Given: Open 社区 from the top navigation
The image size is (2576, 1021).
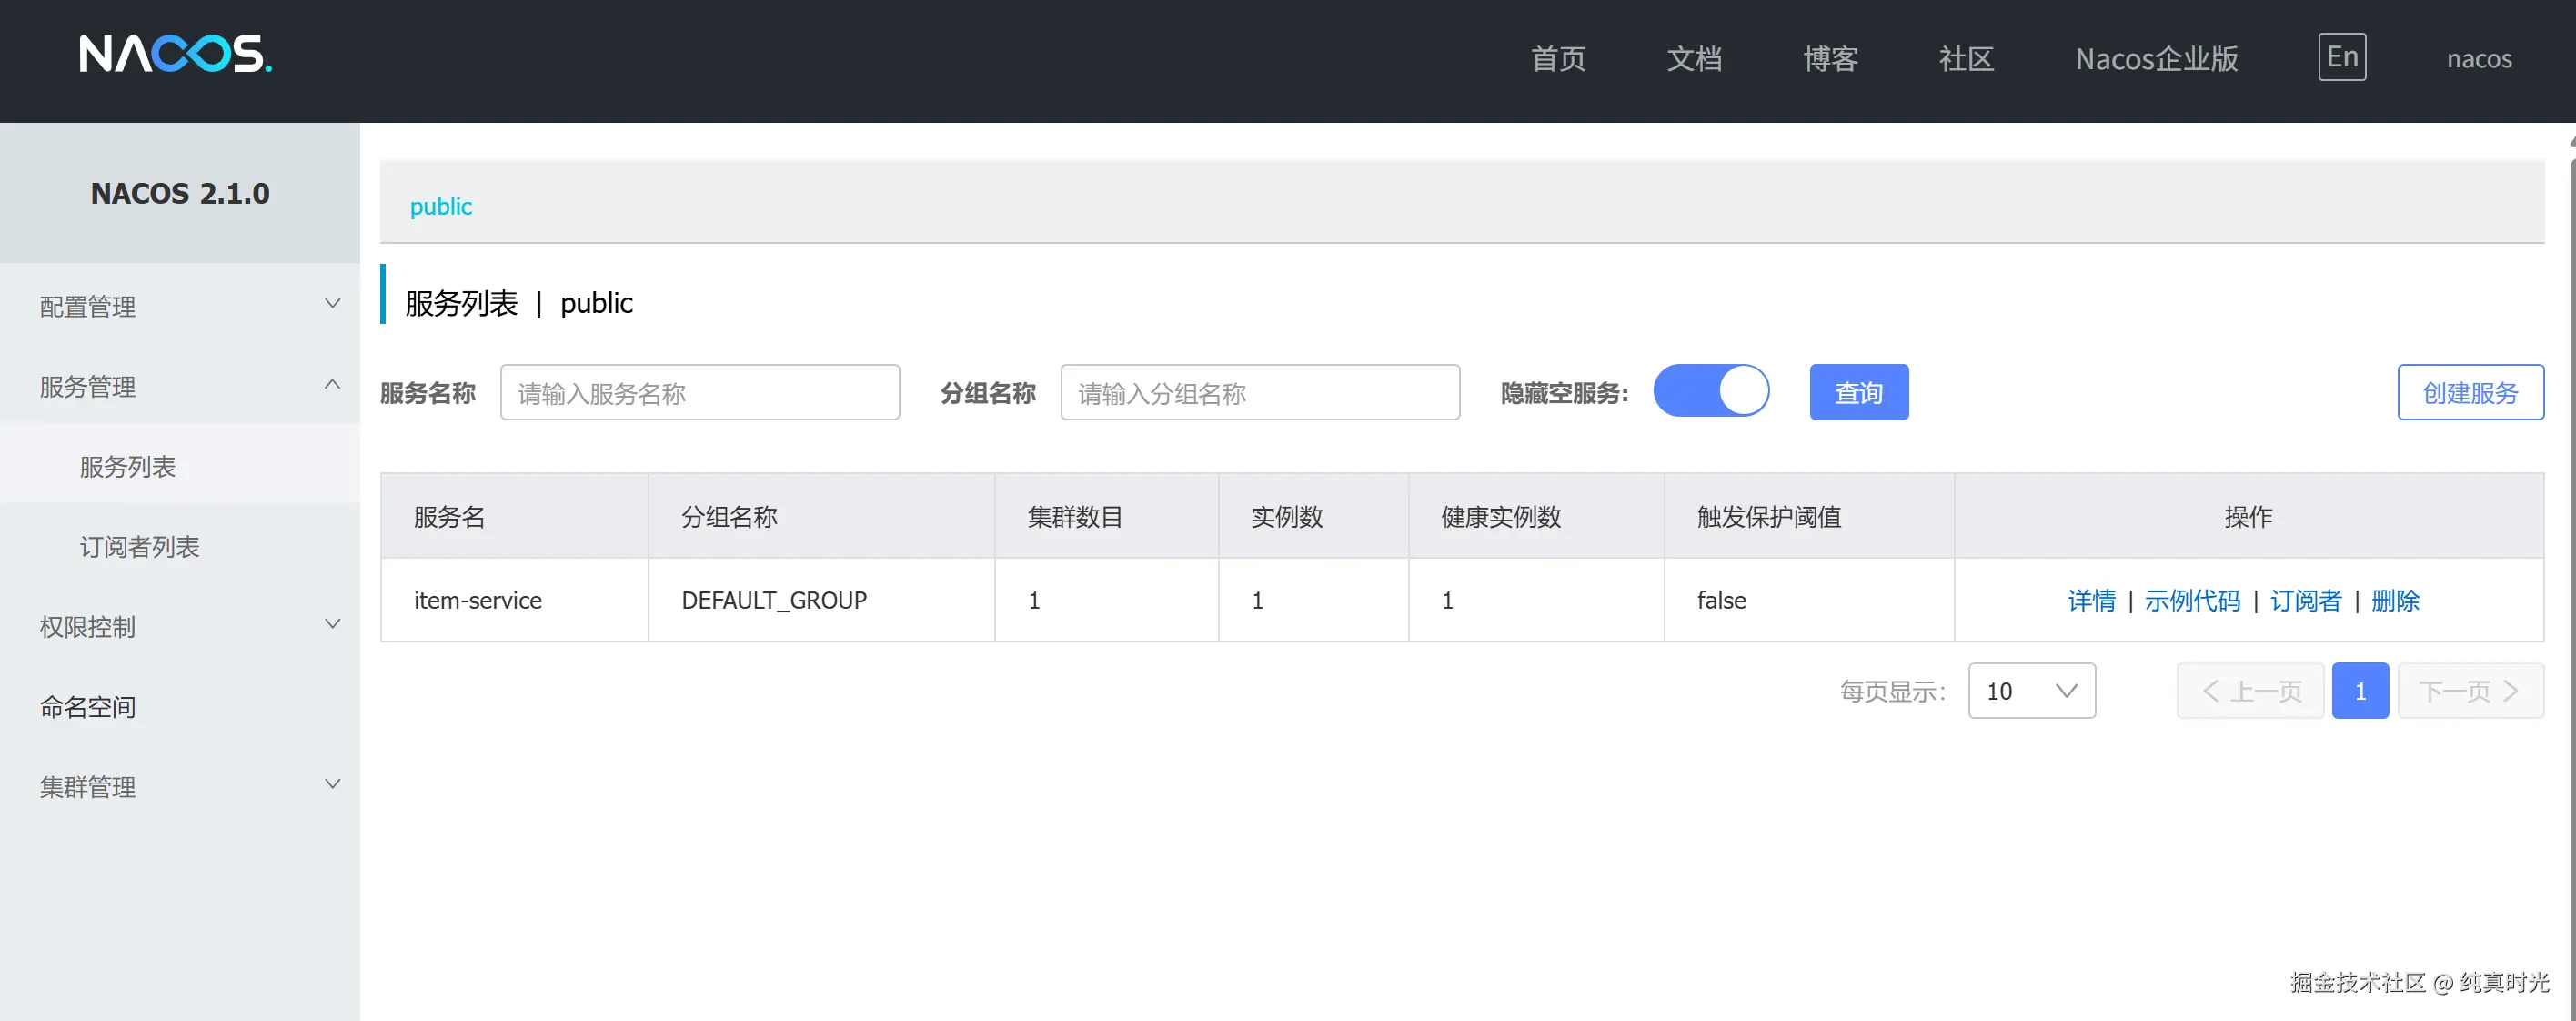Looking at the screenshot, I should pos(1963,59).
